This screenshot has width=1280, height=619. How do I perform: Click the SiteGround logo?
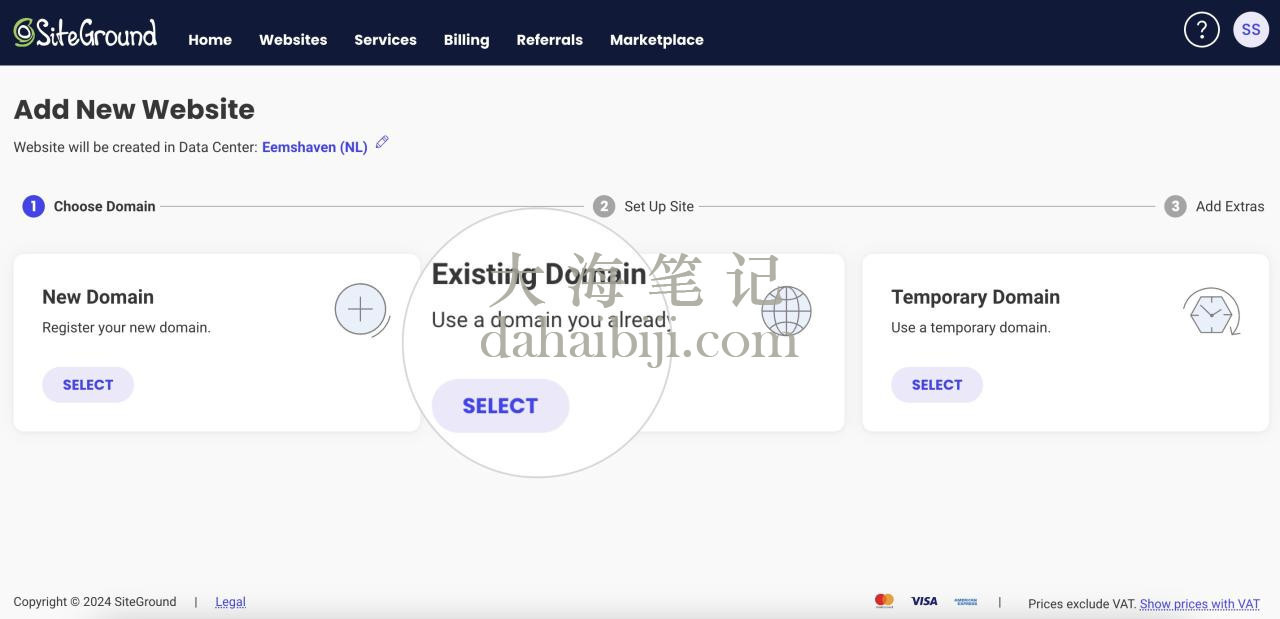(x=85, y=33)
